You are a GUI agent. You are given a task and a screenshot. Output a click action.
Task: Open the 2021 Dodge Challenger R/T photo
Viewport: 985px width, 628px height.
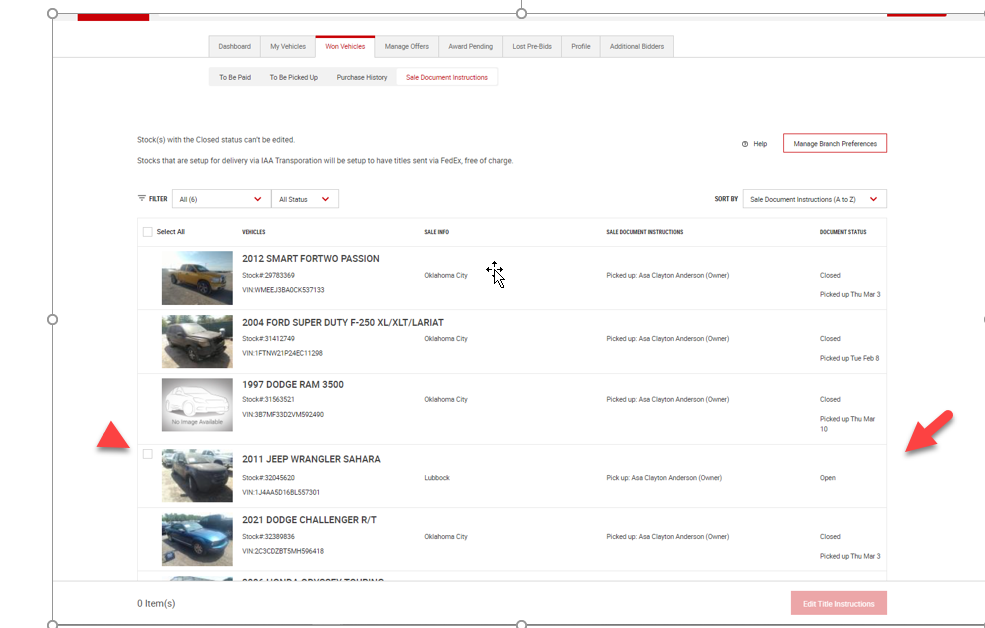[x=197, y=539]
